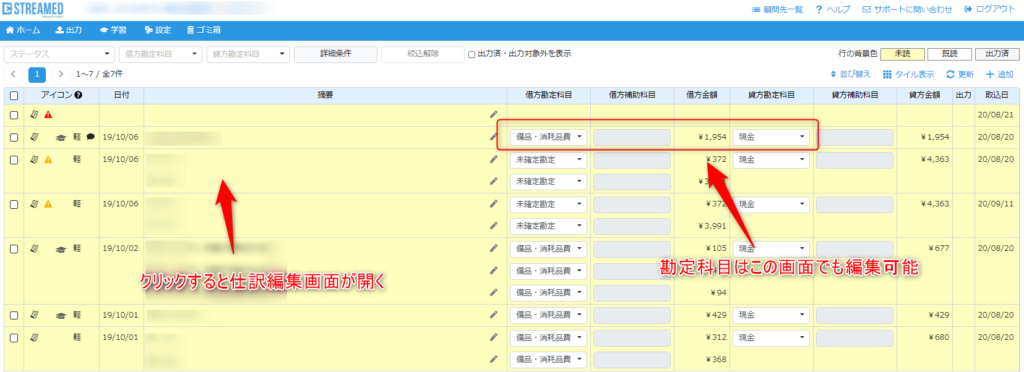Open receipt clip icon in the ¥680 row
Screen dimensions: 1024x372
(x=35, y=337)
